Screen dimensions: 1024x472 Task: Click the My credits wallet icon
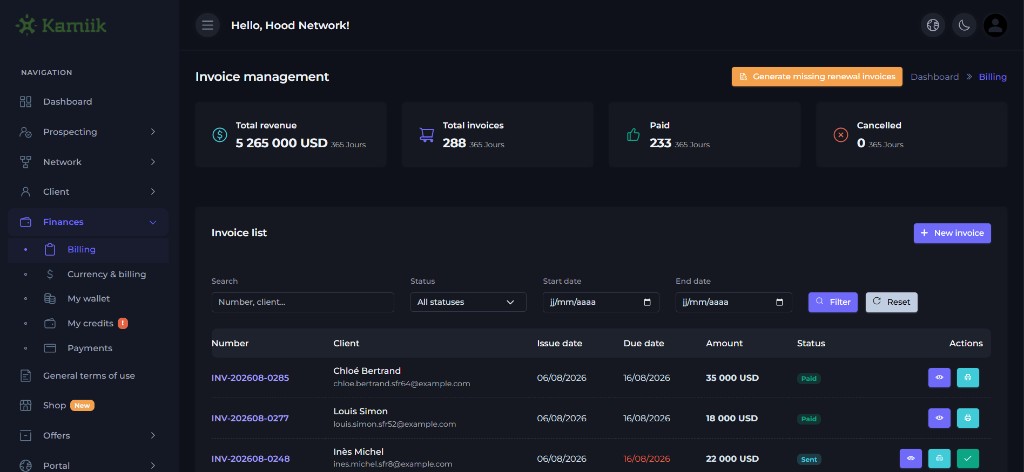tap(50, 323)
